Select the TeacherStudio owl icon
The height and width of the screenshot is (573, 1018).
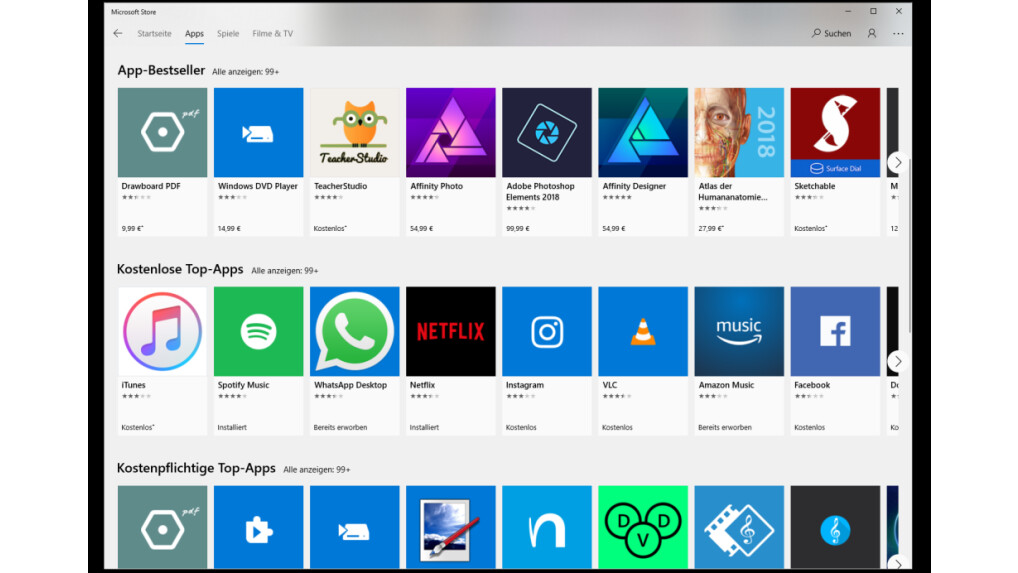click(x=354, y=132)
